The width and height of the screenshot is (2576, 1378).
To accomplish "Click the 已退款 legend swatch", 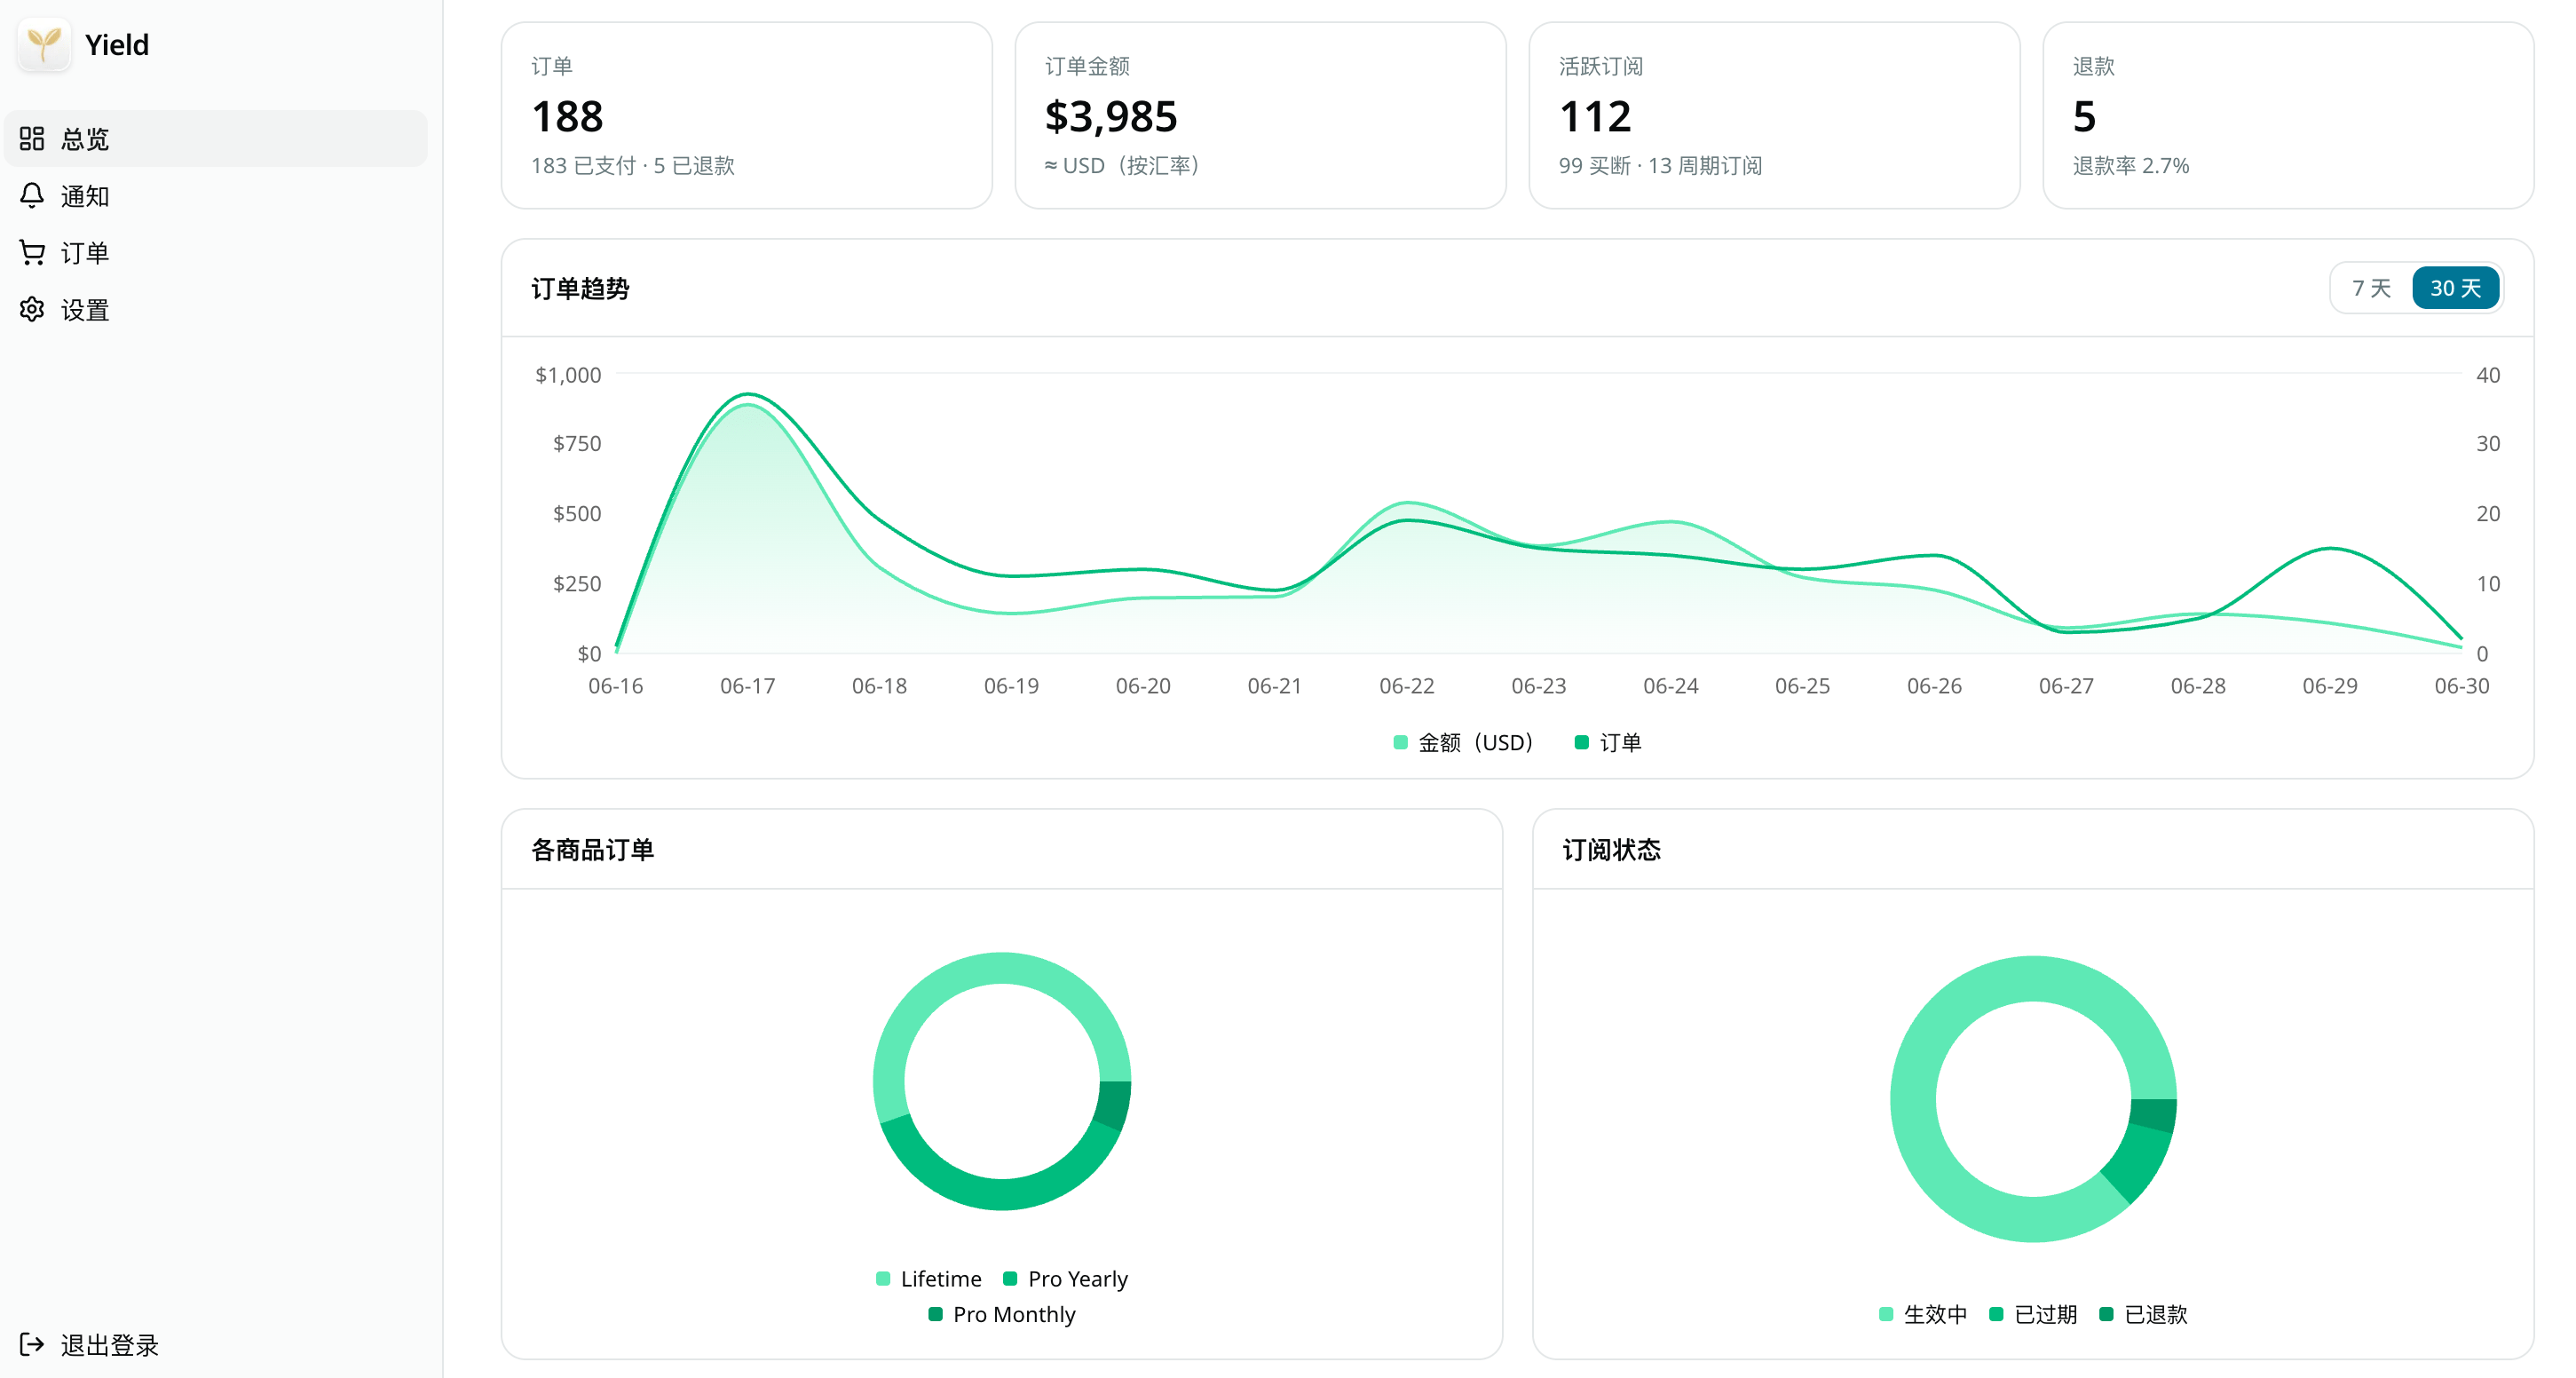I will [2106, 1314].
